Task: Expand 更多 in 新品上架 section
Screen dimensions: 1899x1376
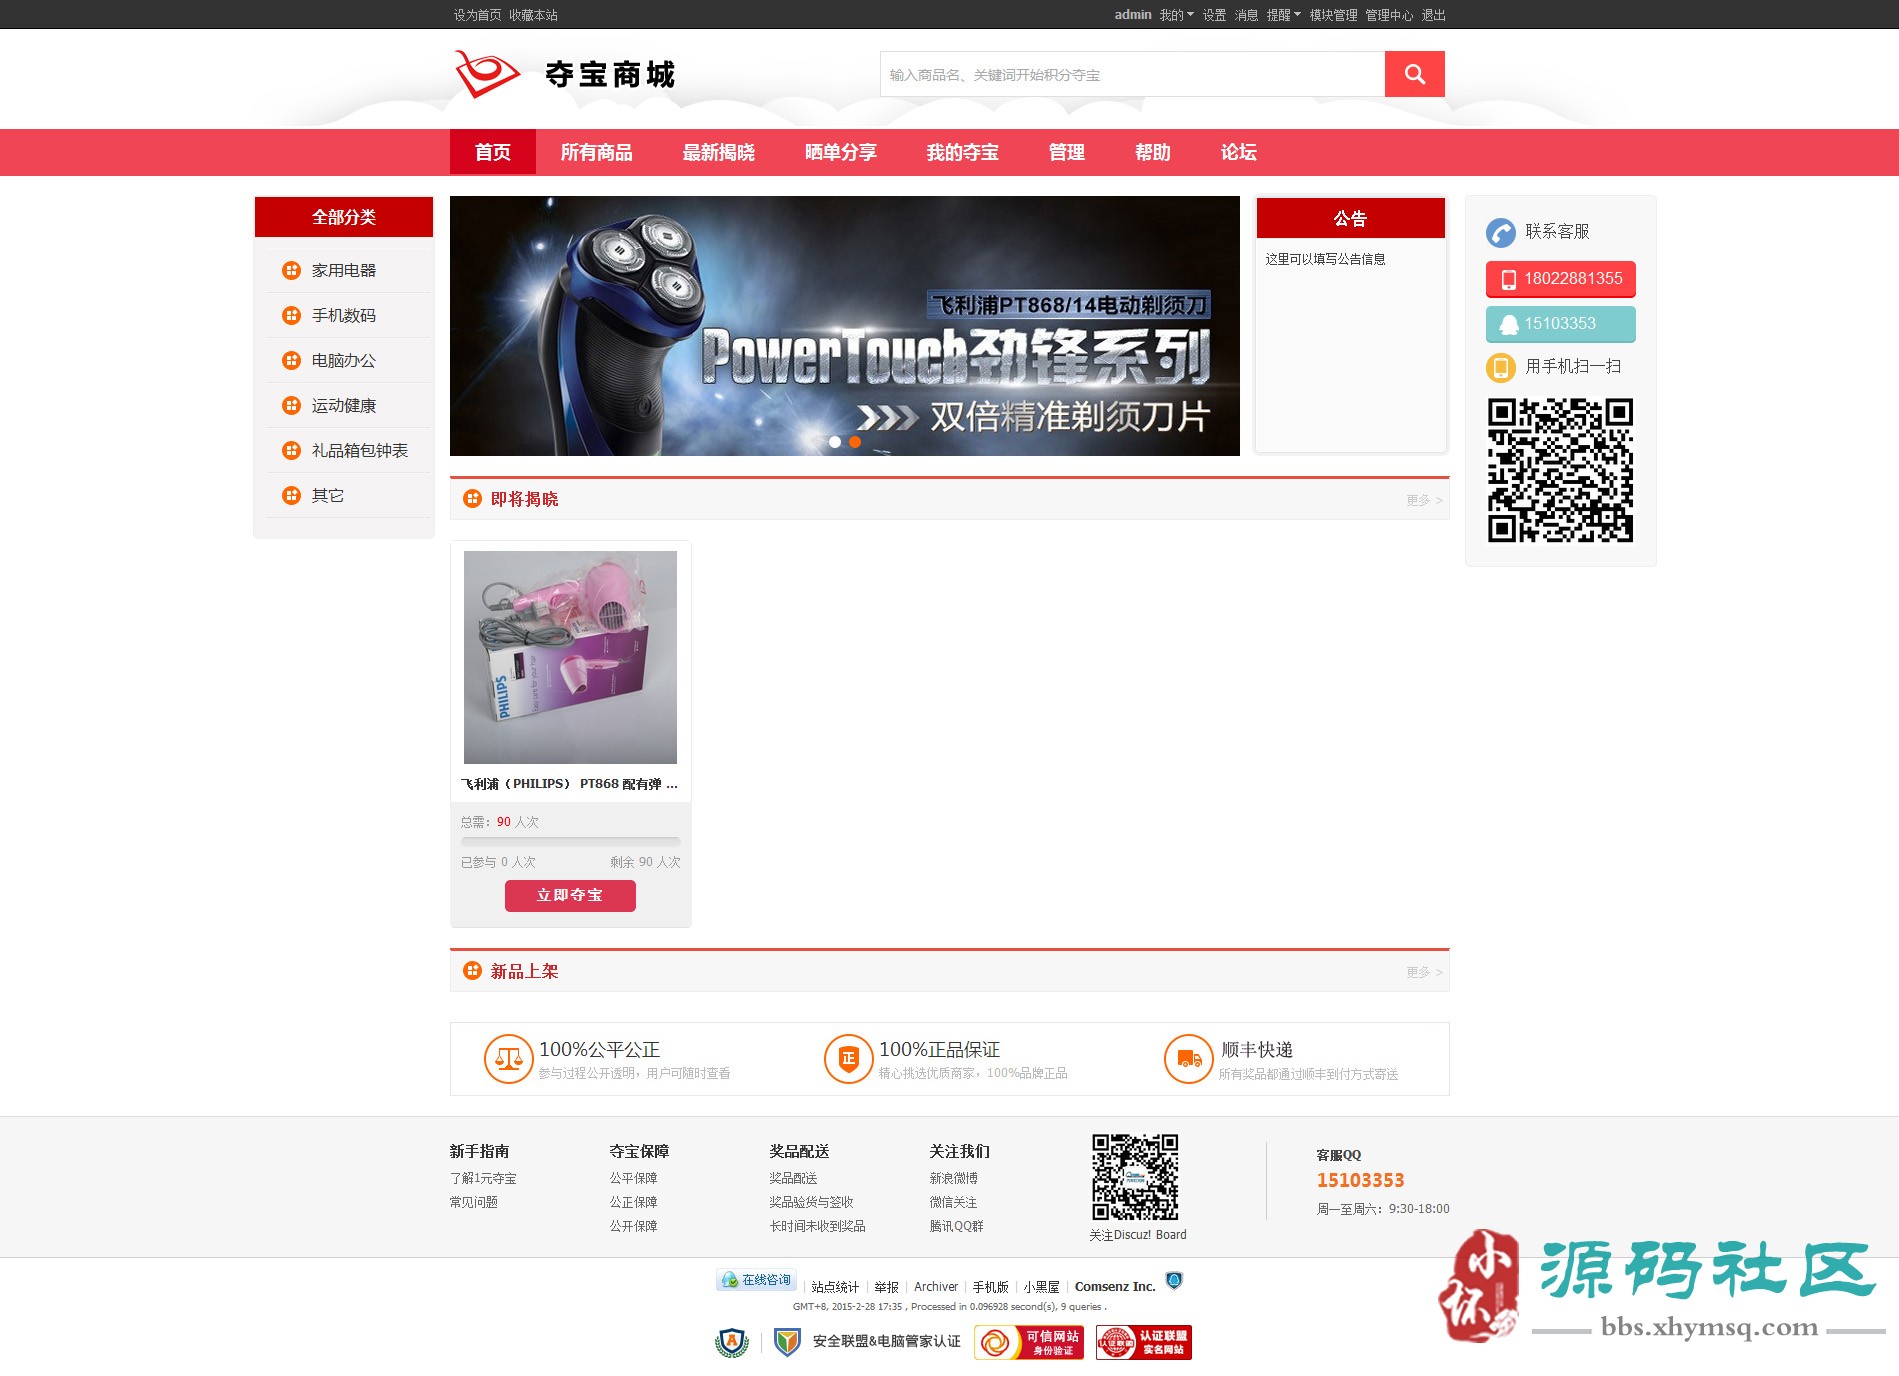Action: 1424,972
